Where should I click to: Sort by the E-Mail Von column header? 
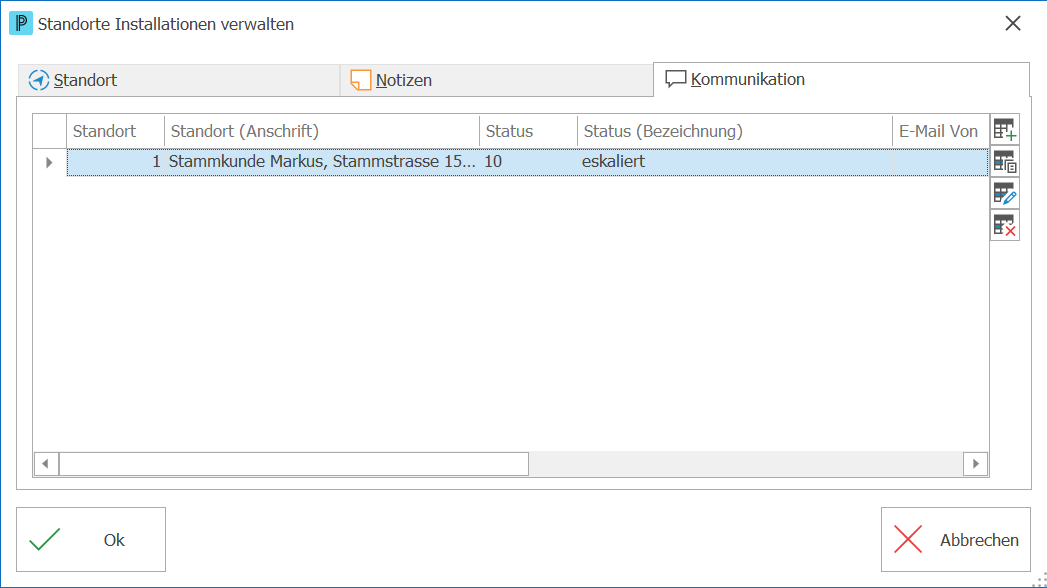[x=940, y=131]
